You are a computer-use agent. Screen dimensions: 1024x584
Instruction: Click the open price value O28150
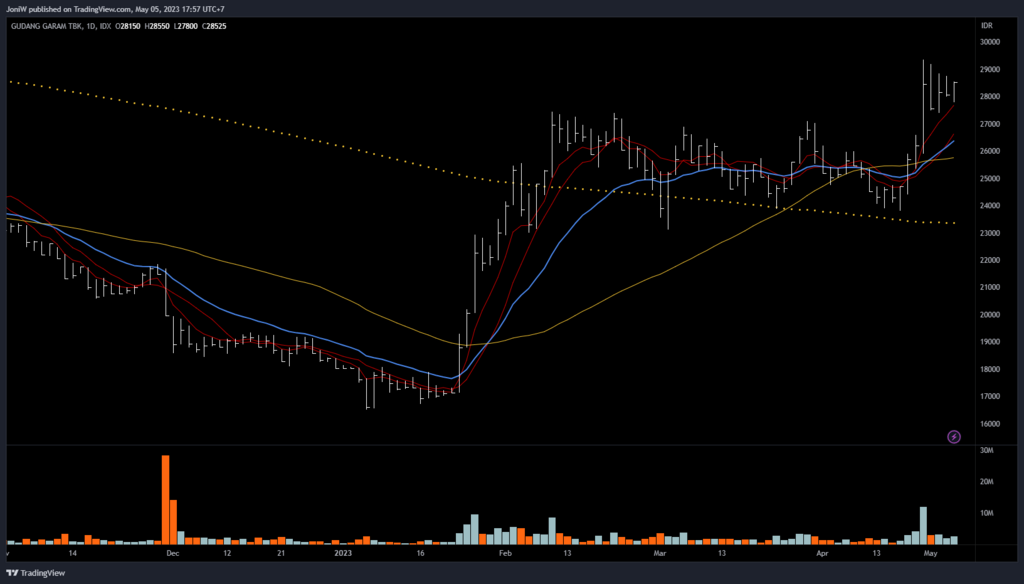pos(129,25)
